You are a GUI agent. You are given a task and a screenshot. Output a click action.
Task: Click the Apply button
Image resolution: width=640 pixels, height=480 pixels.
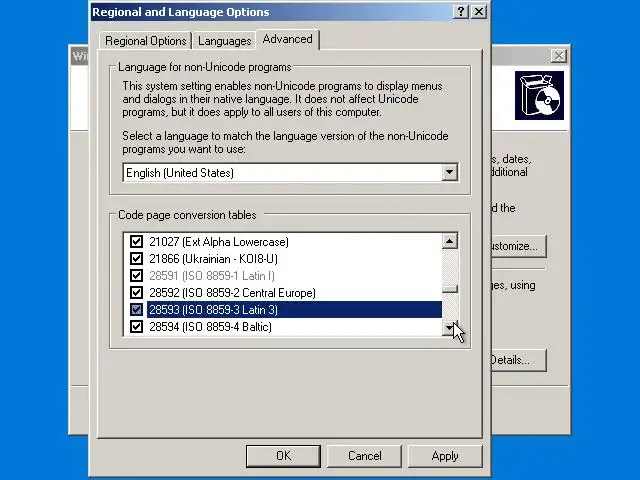click(x=445, y=456)
